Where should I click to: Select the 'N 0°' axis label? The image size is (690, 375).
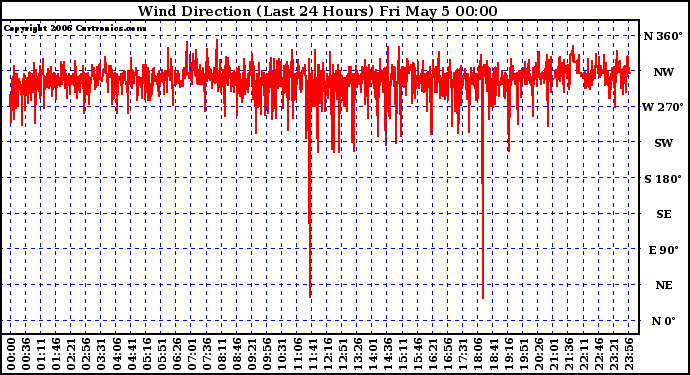point(663,321)
